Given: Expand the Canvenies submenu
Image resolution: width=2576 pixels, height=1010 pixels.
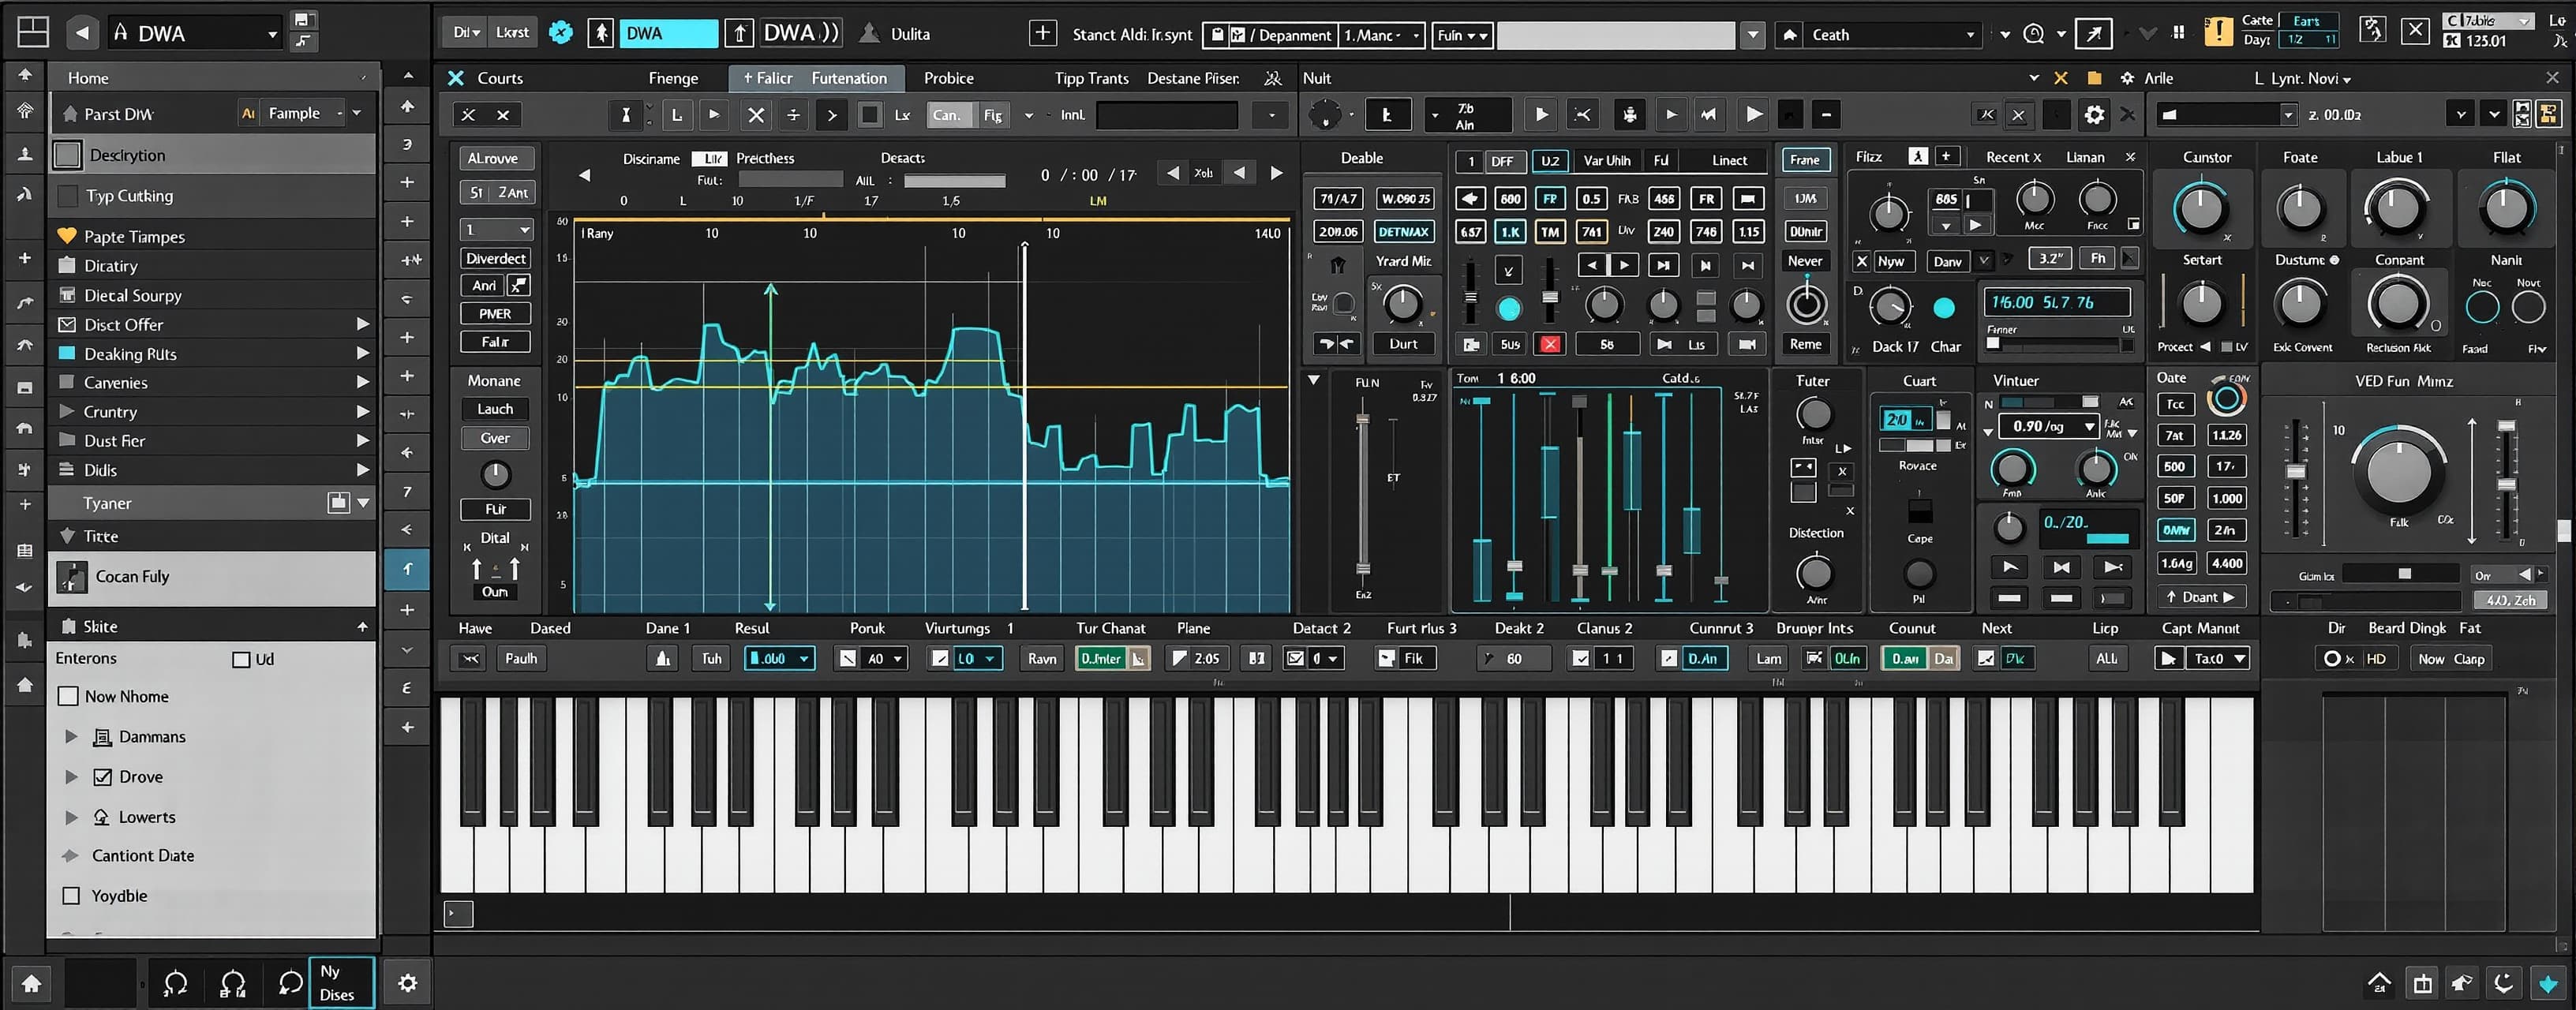Looking at the screenshot, I should 362,382.
